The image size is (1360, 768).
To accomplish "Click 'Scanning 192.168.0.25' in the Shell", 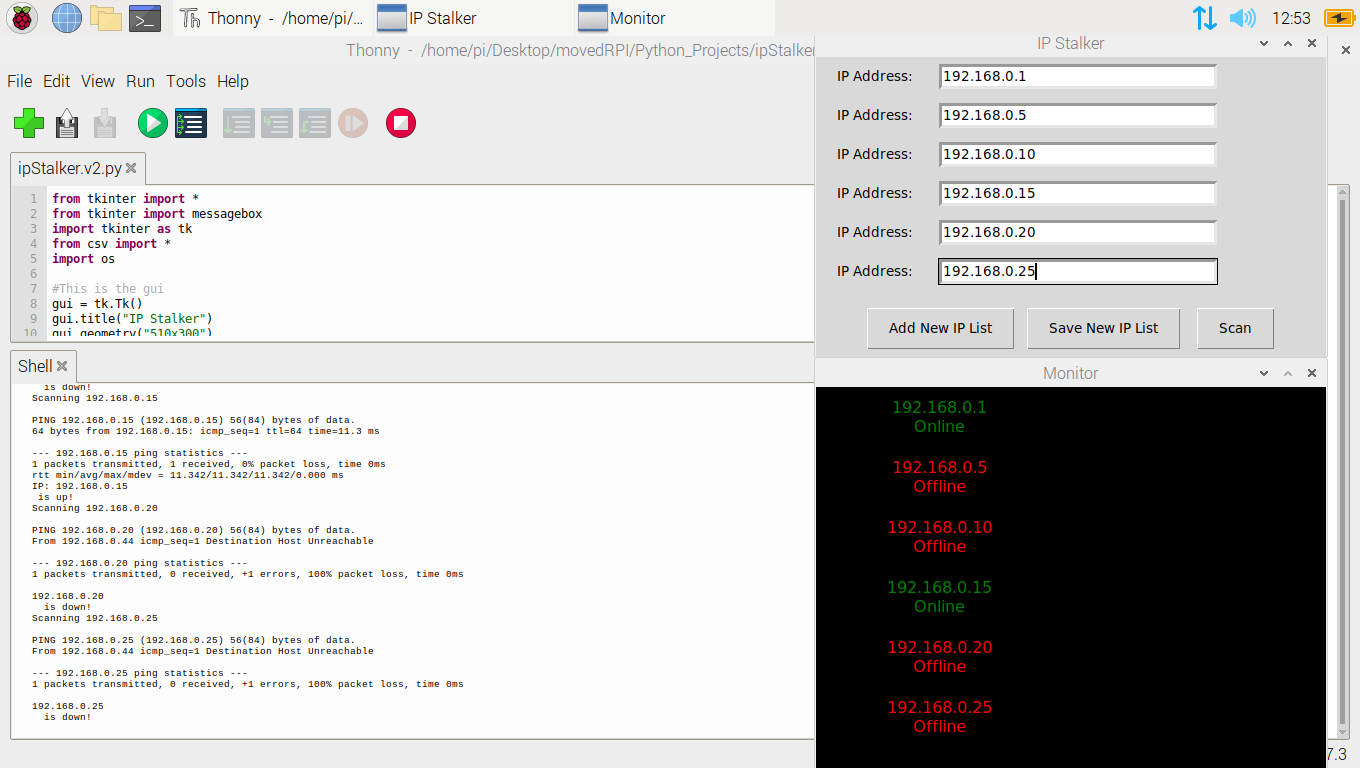I will point(95,618).
